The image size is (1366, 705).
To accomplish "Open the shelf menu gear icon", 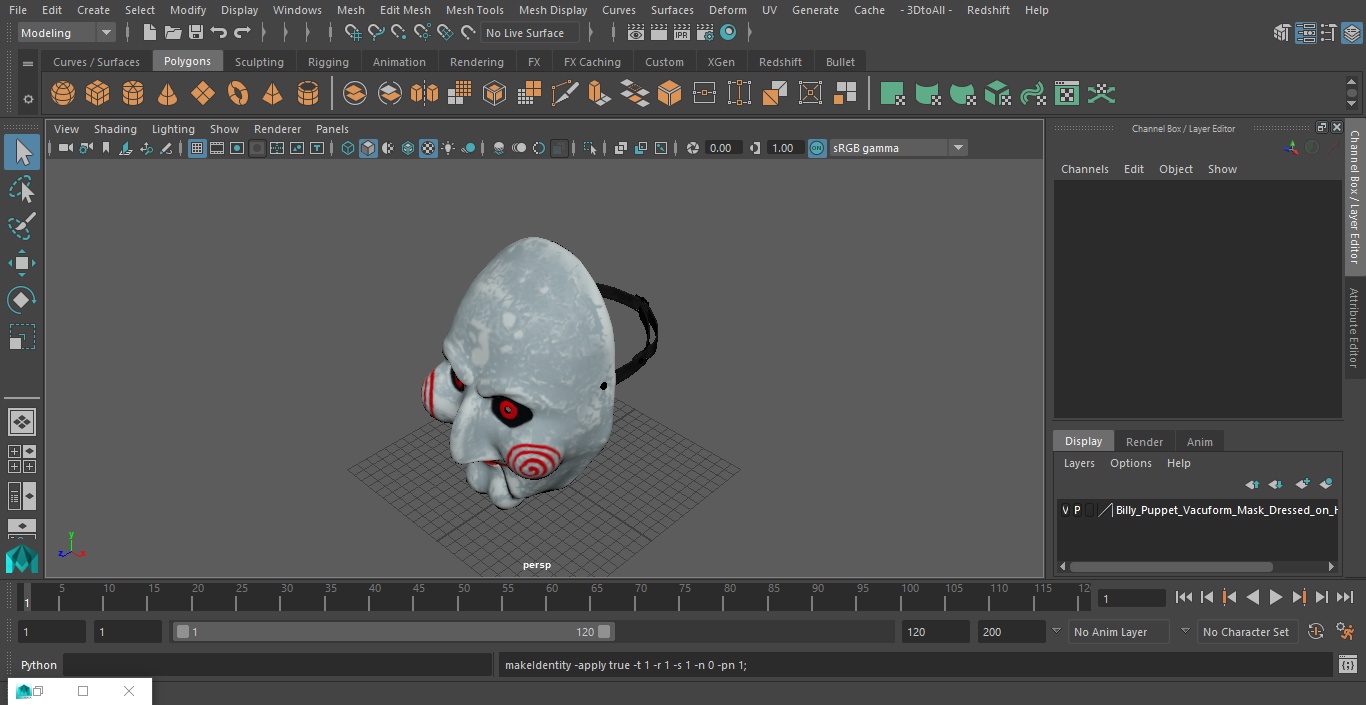I will tap(28, 99).
